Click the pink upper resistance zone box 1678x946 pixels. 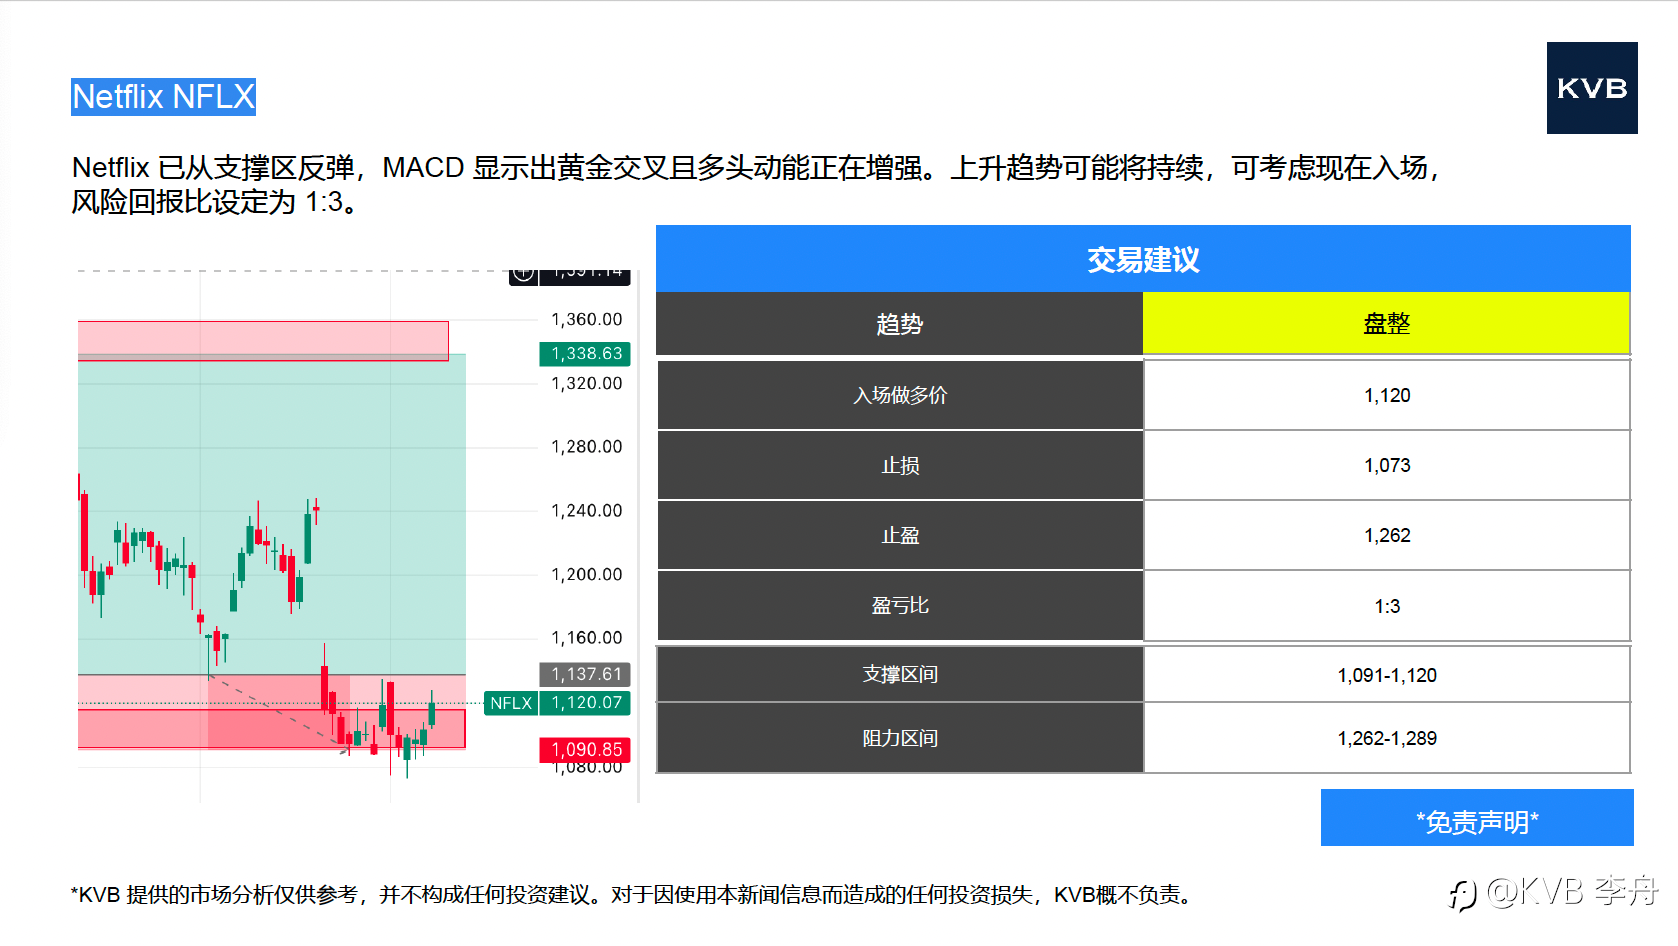point(263,341)
